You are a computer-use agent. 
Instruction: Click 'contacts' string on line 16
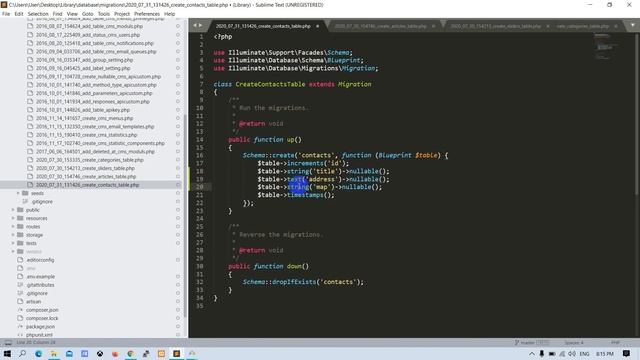[x=316, y=156]
